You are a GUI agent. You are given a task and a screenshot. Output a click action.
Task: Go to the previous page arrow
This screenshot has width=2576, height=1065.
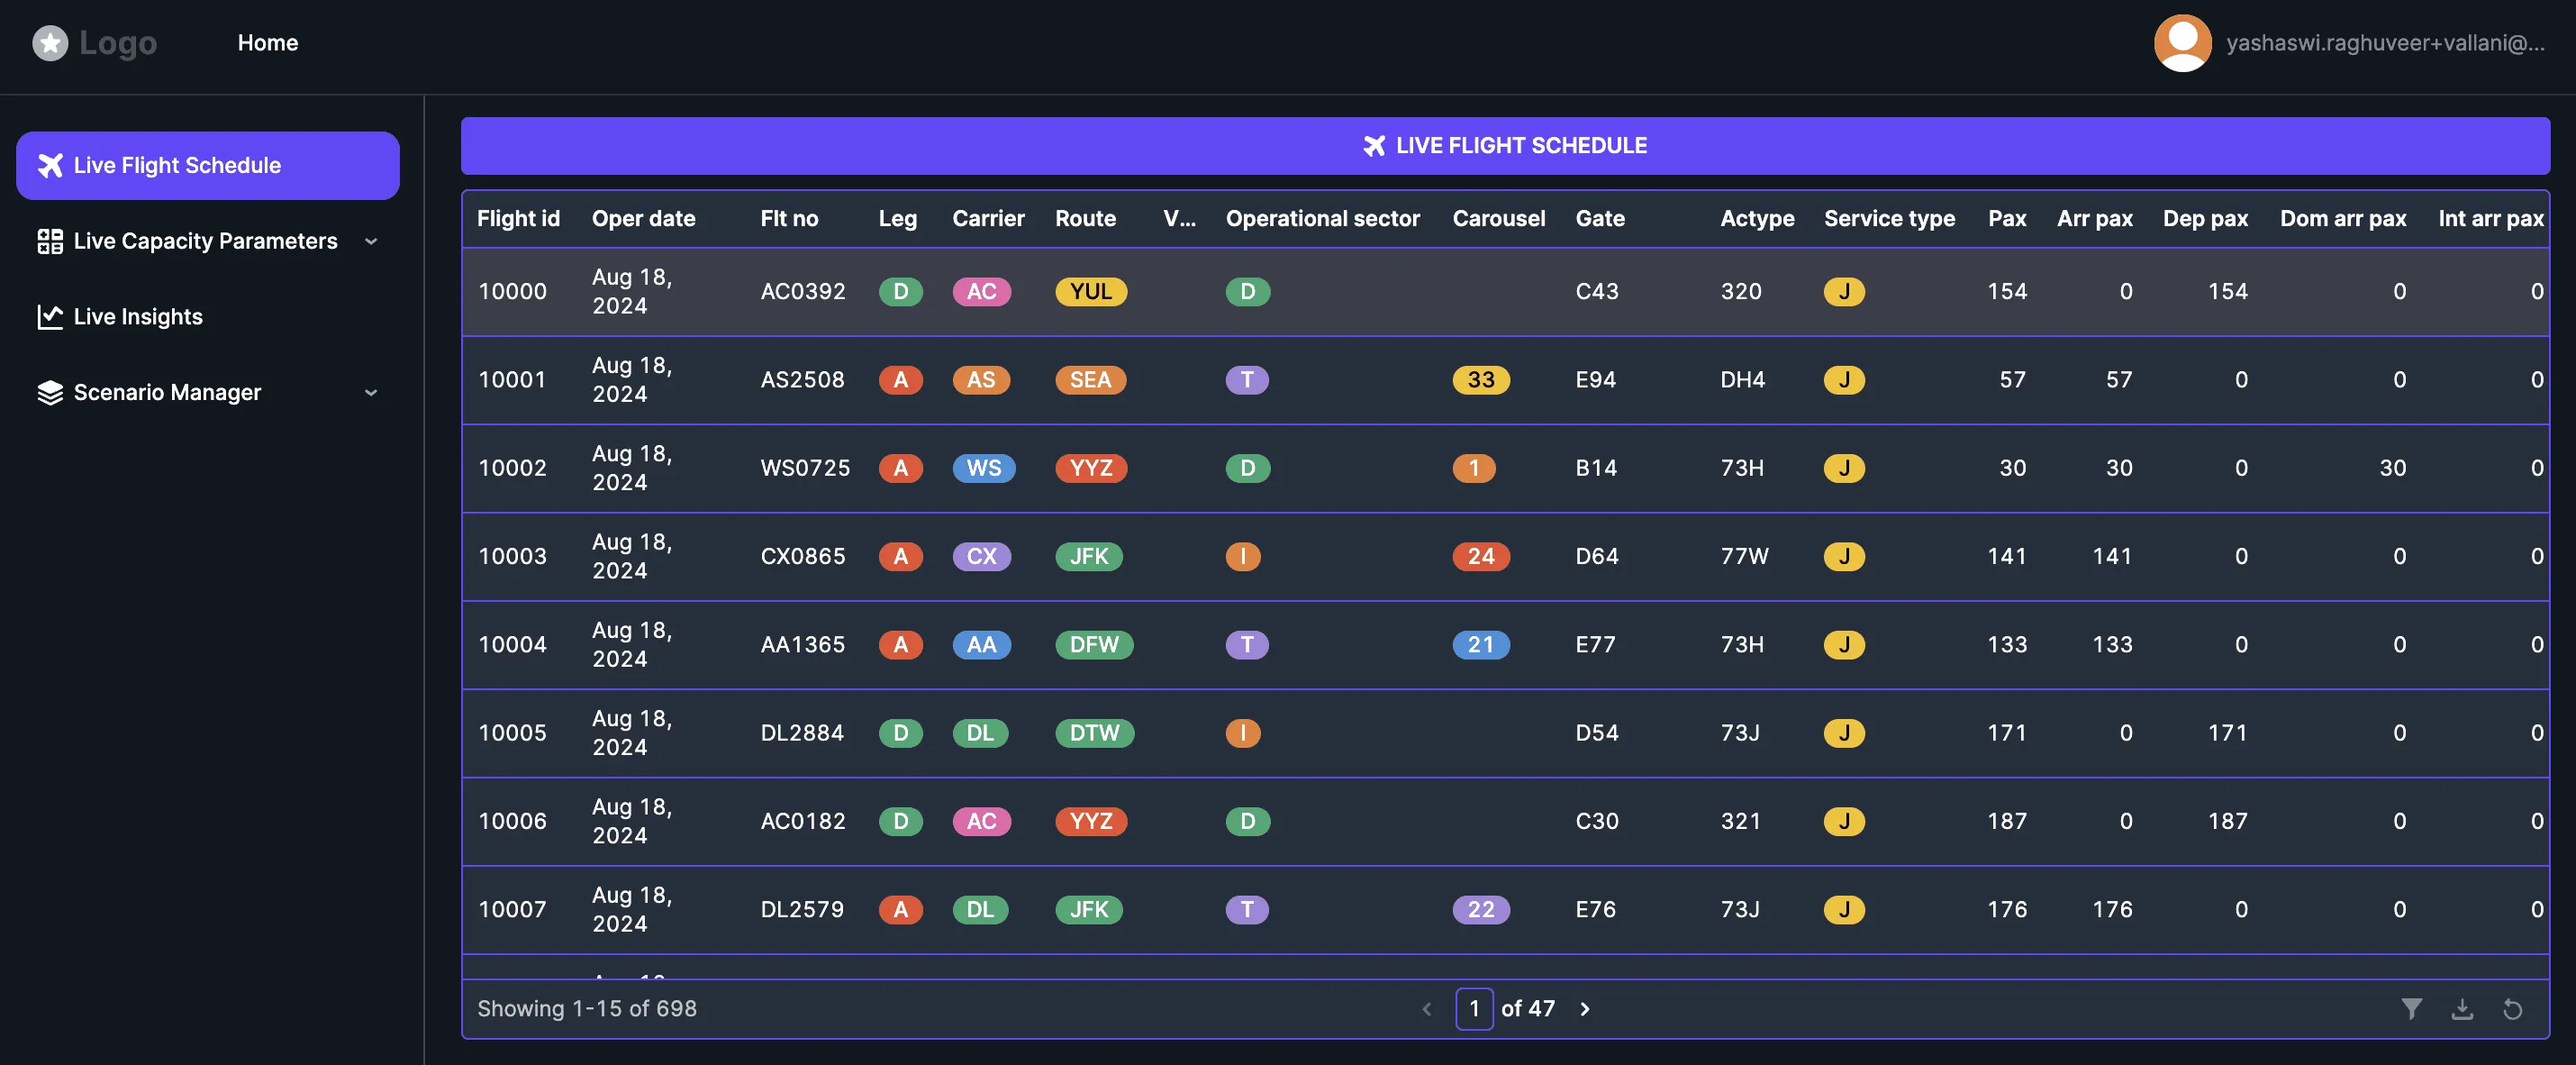(1426, 1009)
